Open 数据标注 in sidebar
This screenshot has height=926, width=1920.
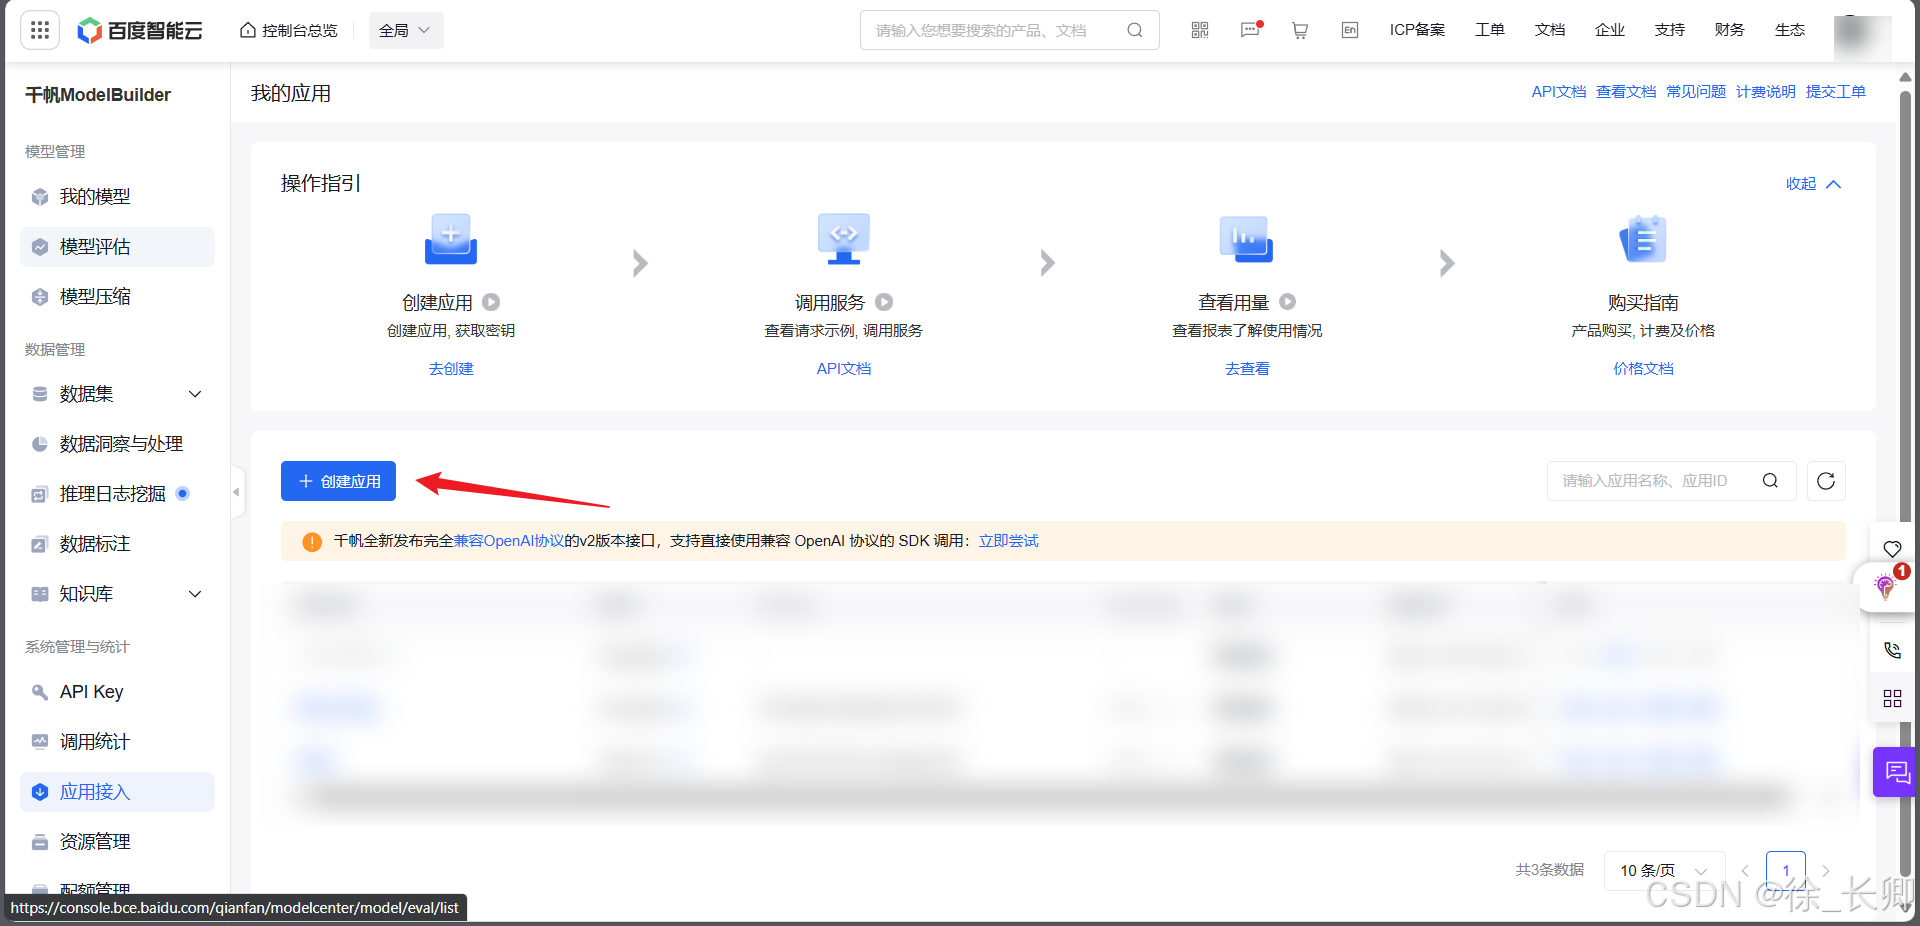(117, 544)
